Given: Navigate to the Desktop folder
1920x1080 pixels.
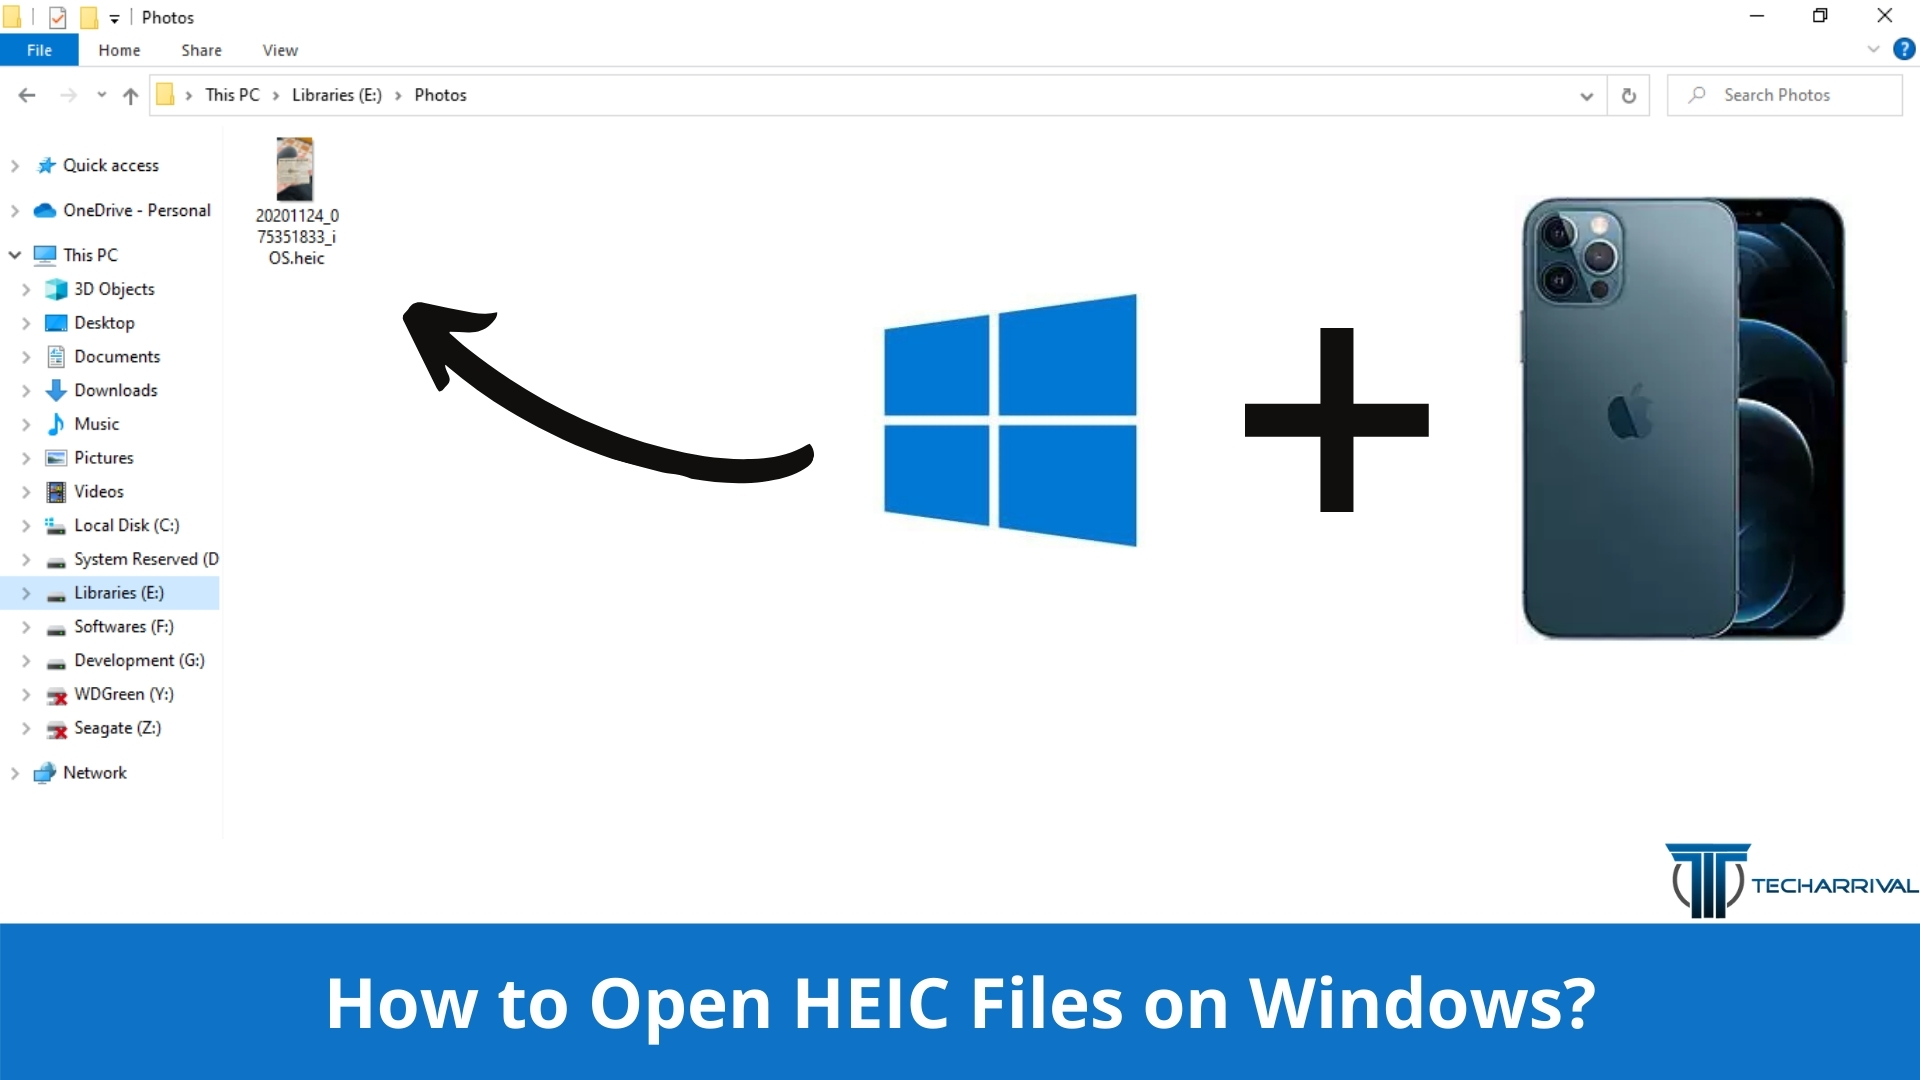Looking at the screenshot, I should click(x=103, y=322).
